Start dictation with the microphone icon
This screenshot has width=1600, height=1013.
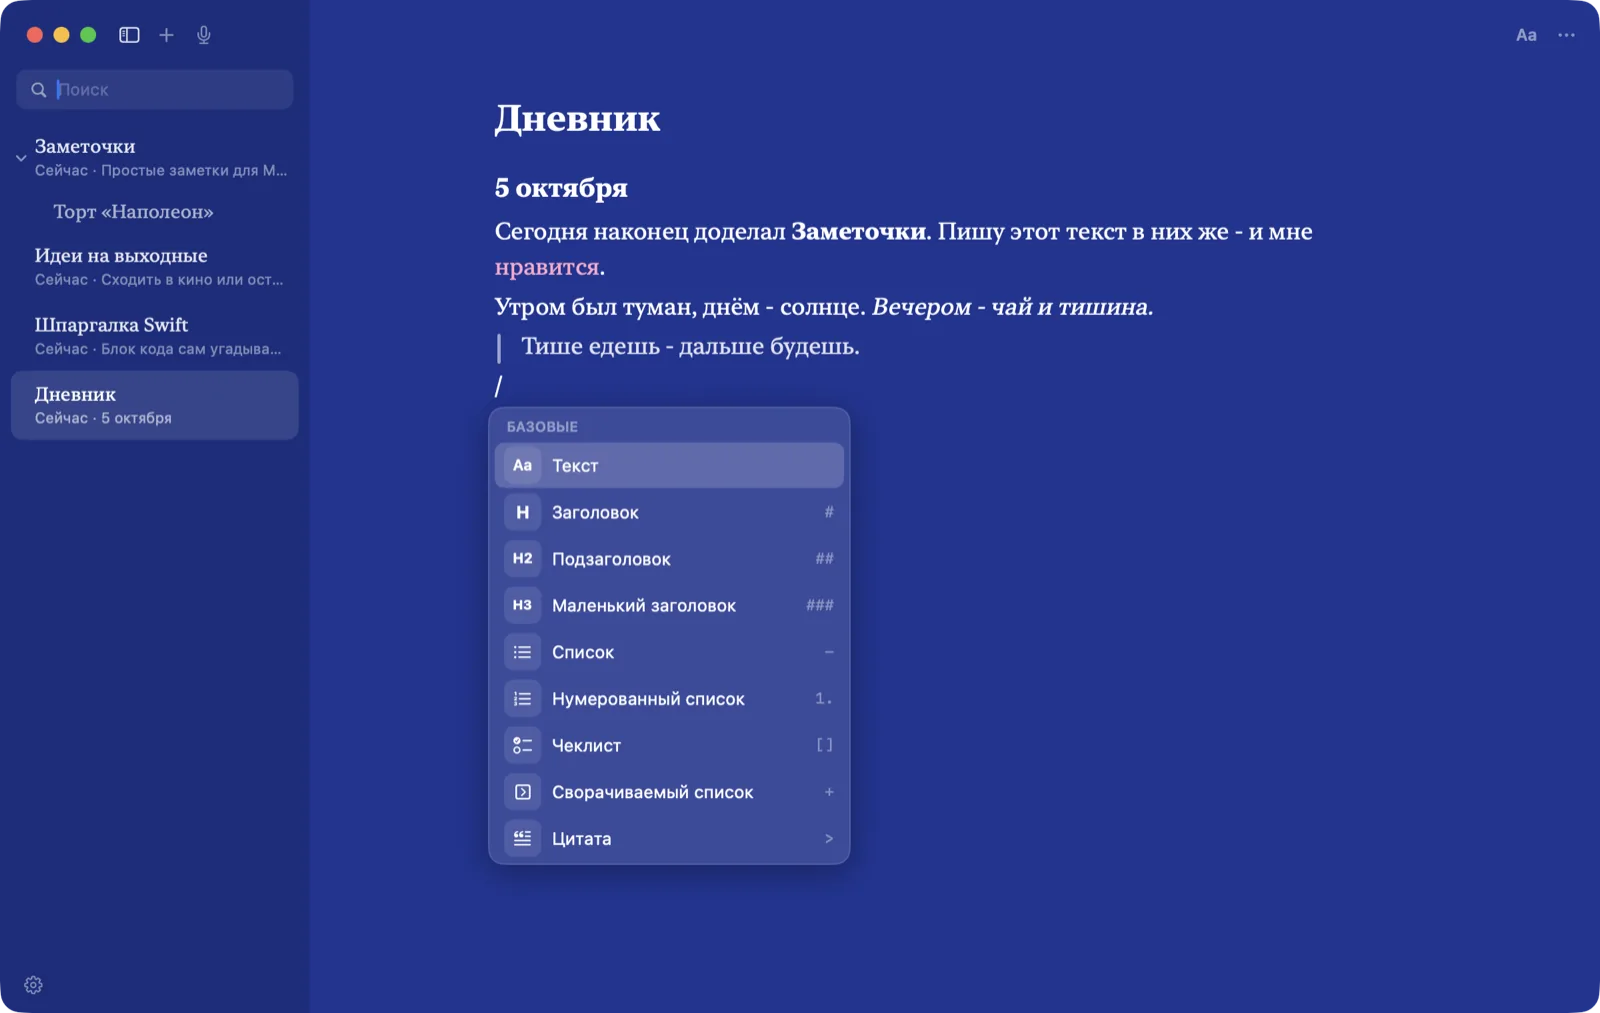tap(204, 35)
